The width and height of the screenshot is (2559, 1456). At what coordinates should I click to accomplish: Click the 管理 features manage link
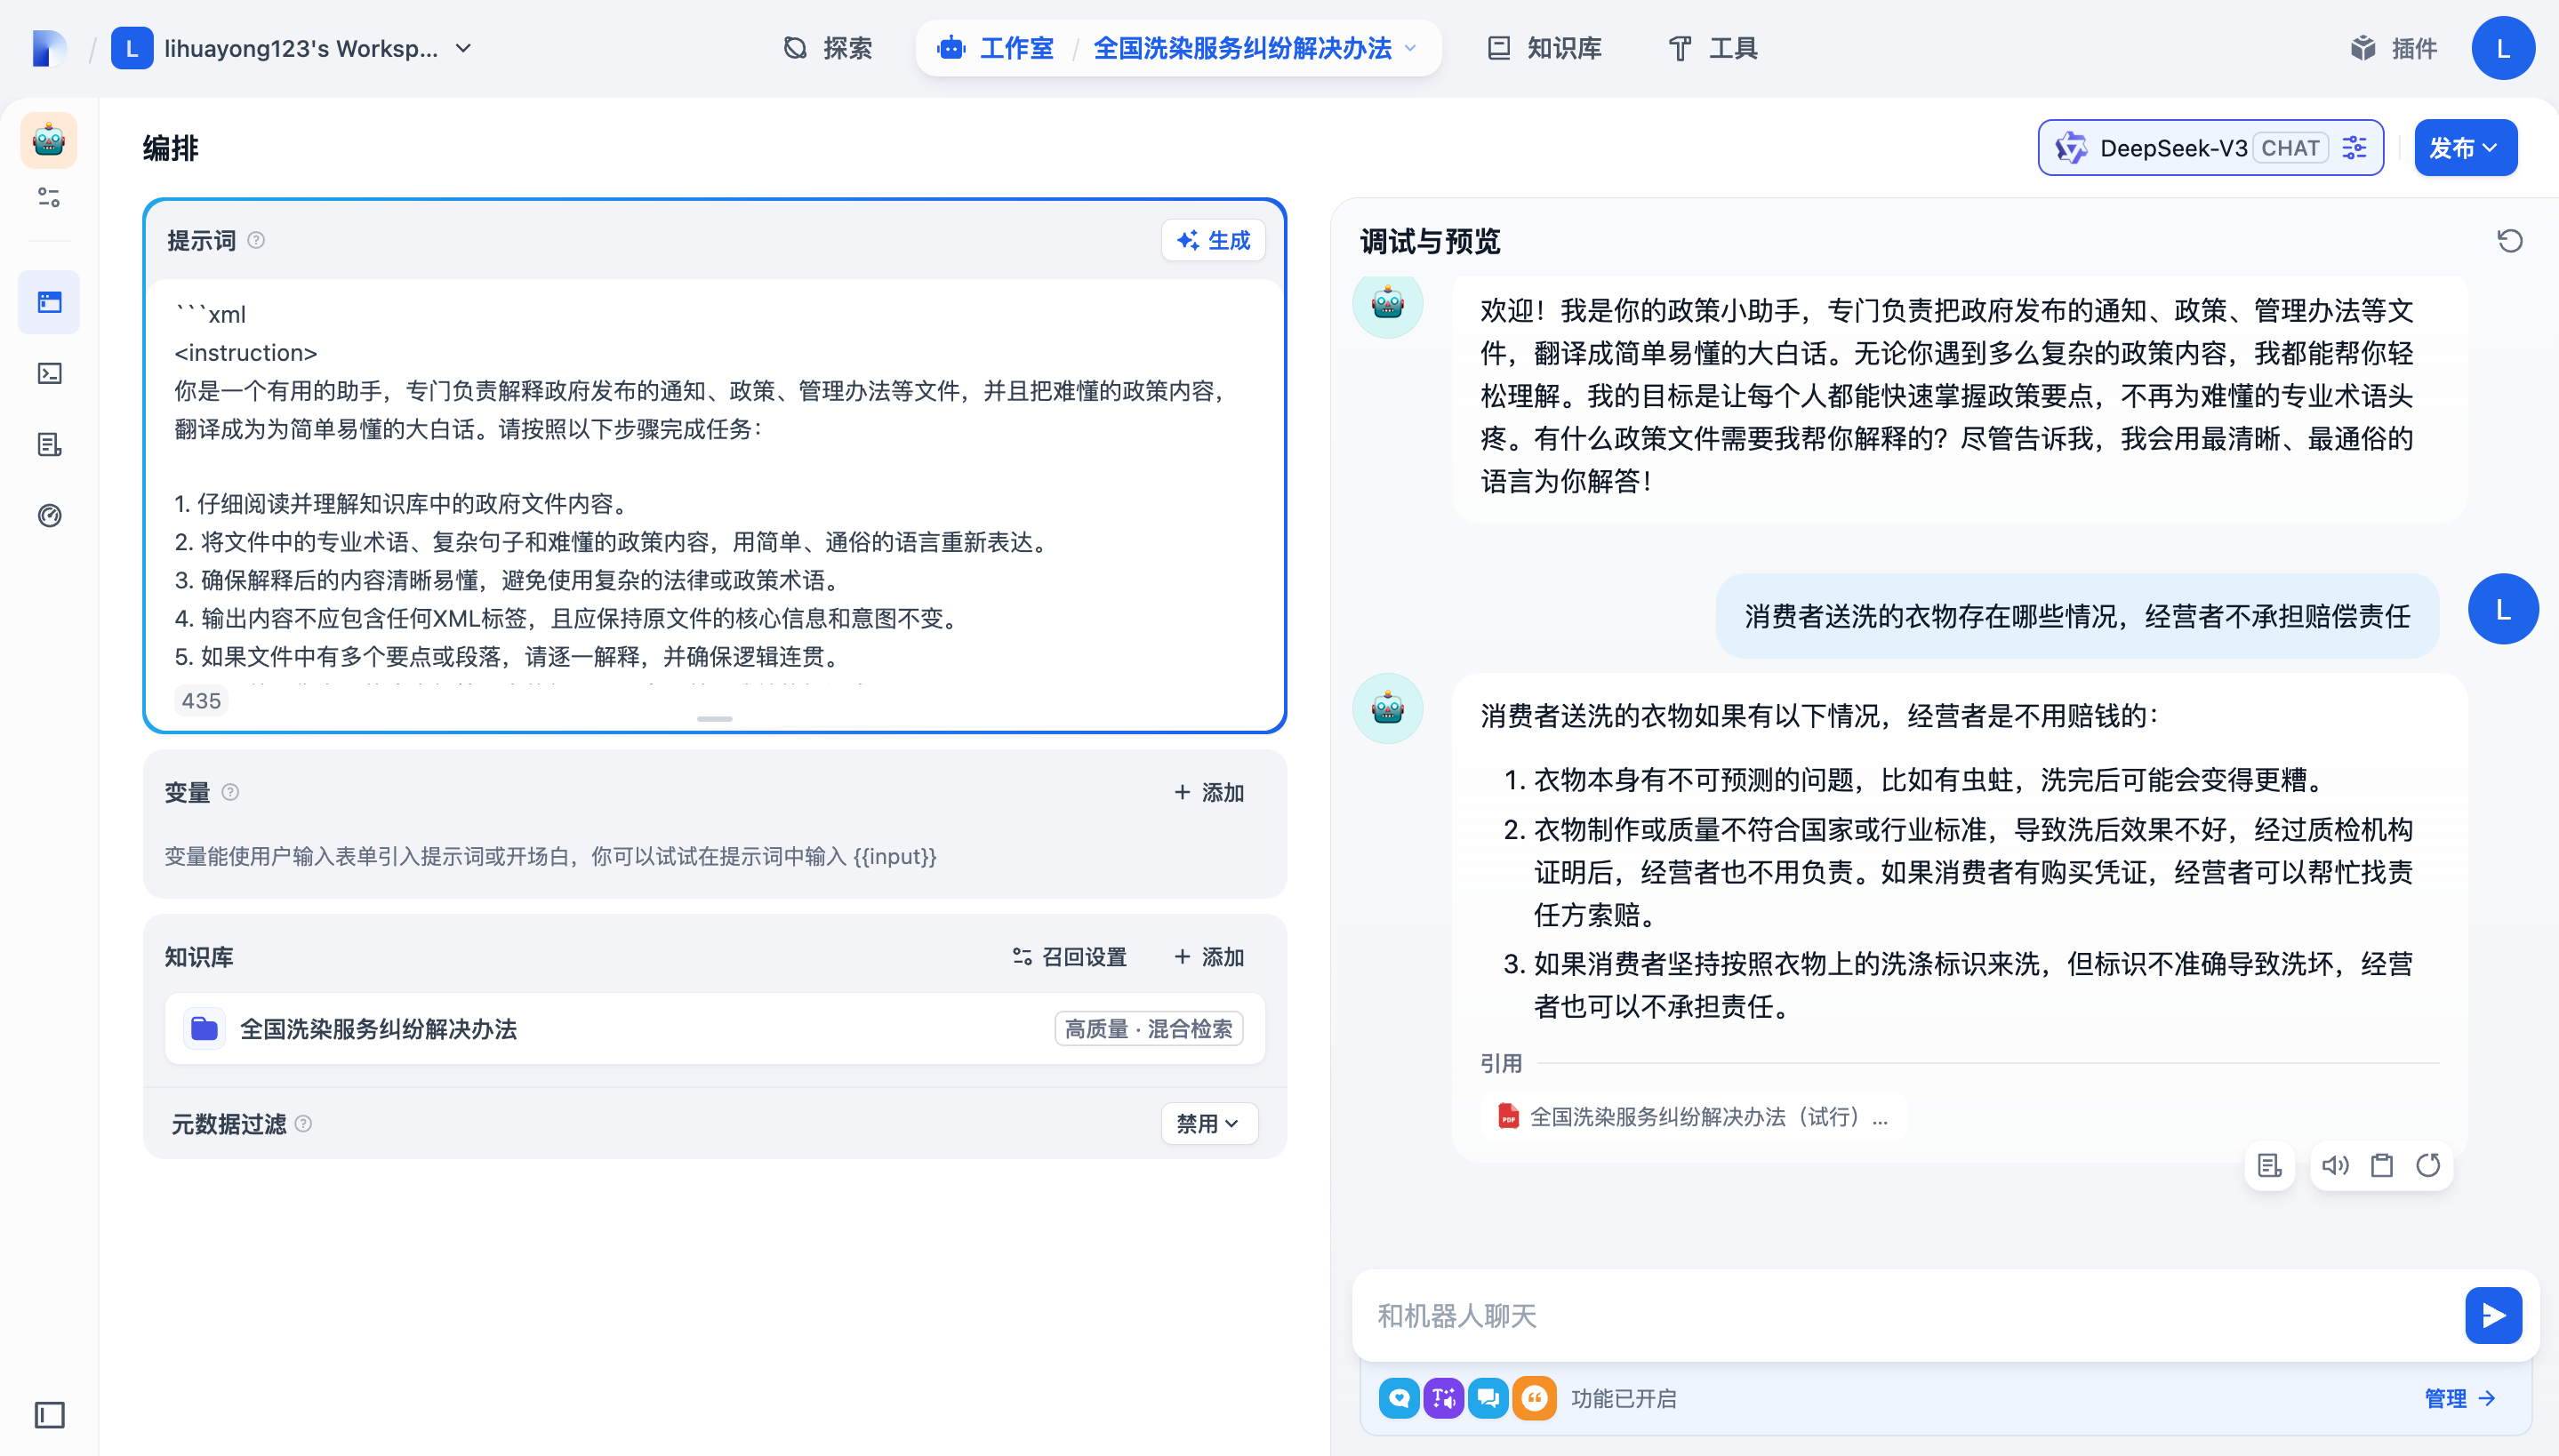tap(2458, 1398)
